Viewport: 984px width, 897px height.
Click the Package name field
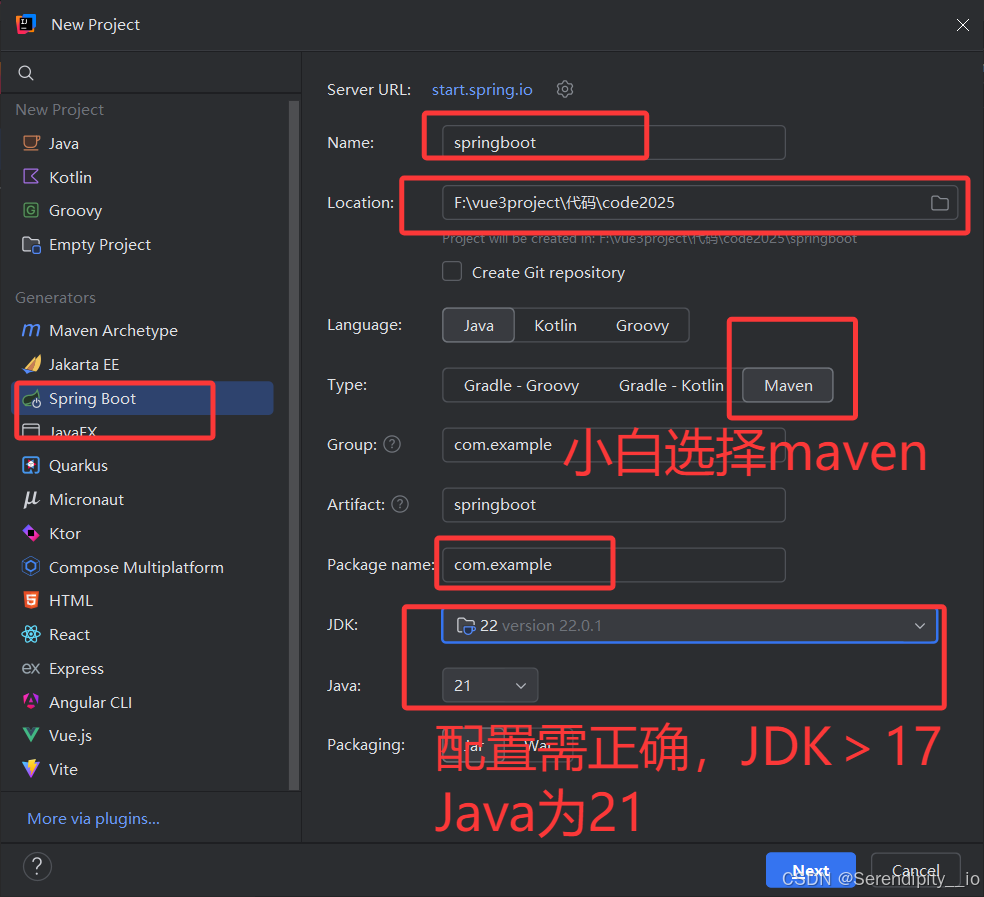point(613,565)
